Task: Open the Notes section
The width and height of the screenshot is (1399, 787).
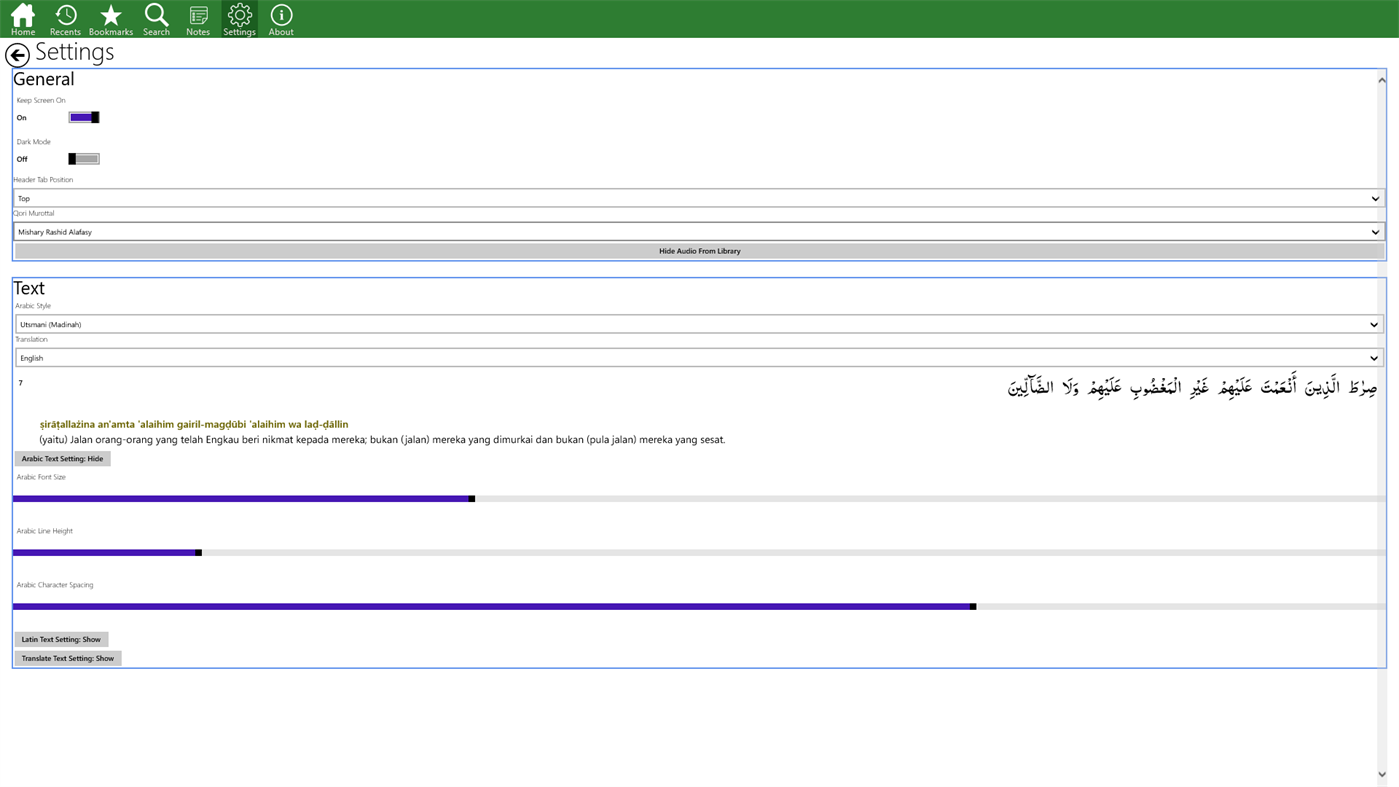Action: pyautogui.click(x=197, y=17)
